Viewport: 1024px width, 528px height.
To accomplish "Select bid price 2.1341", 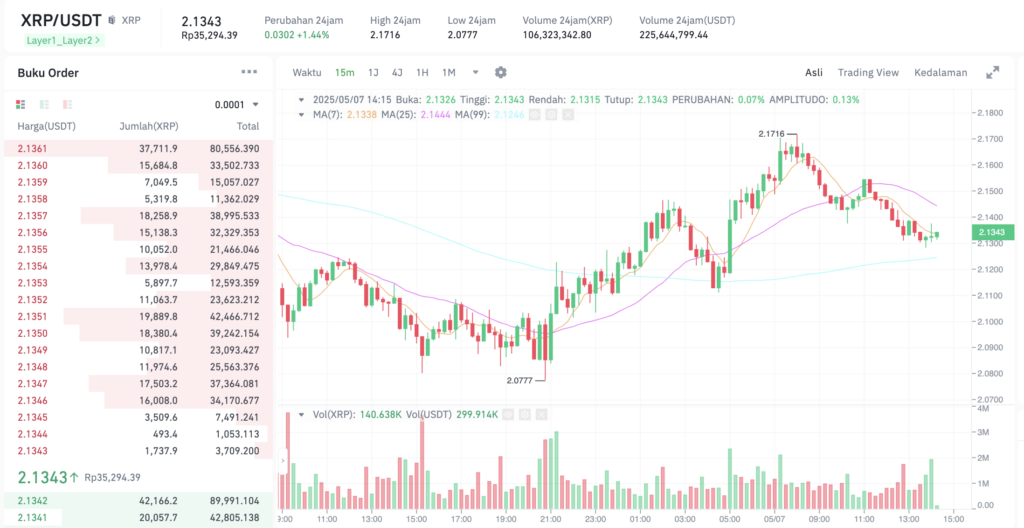I will pyautogui.click(x=32, y=518).
